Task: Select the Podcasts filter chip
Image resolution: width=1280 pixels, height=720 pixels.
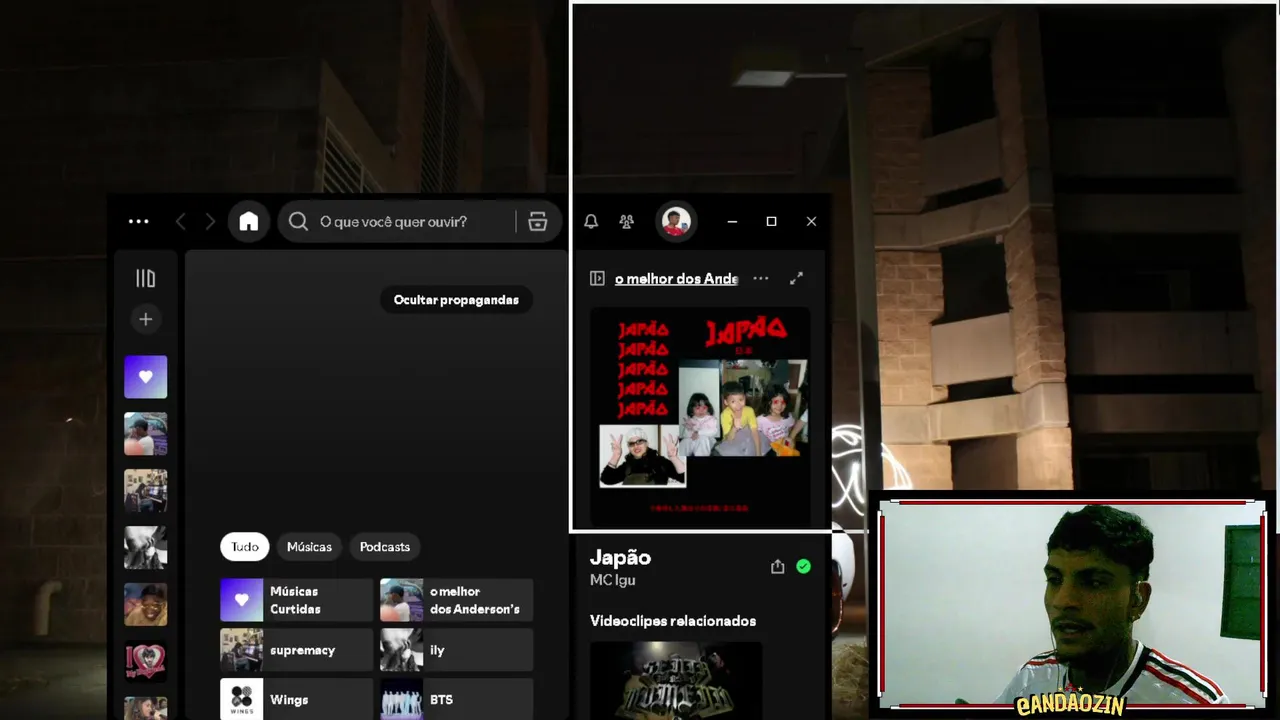Action: [385, 547]
